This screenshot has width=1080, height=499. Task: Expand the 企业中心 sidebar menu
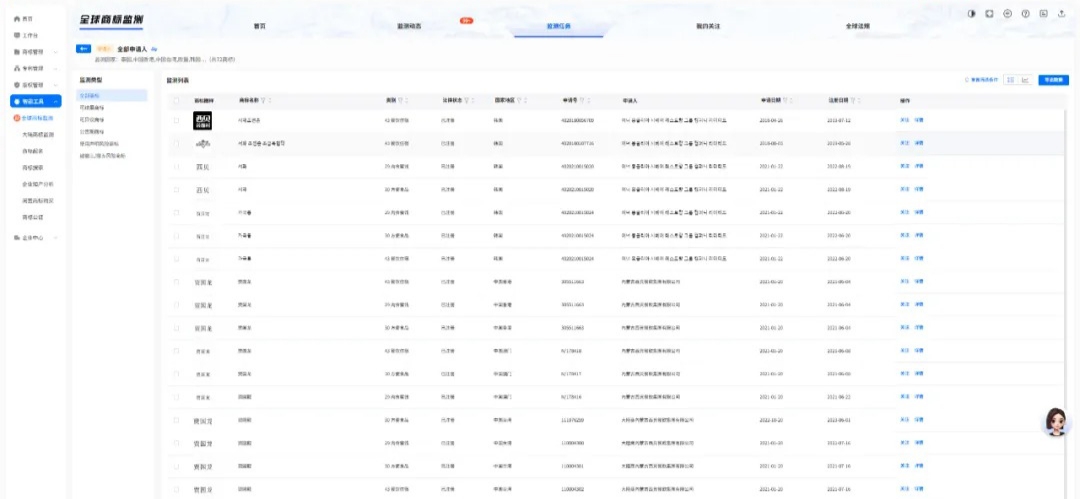[55, 237]
